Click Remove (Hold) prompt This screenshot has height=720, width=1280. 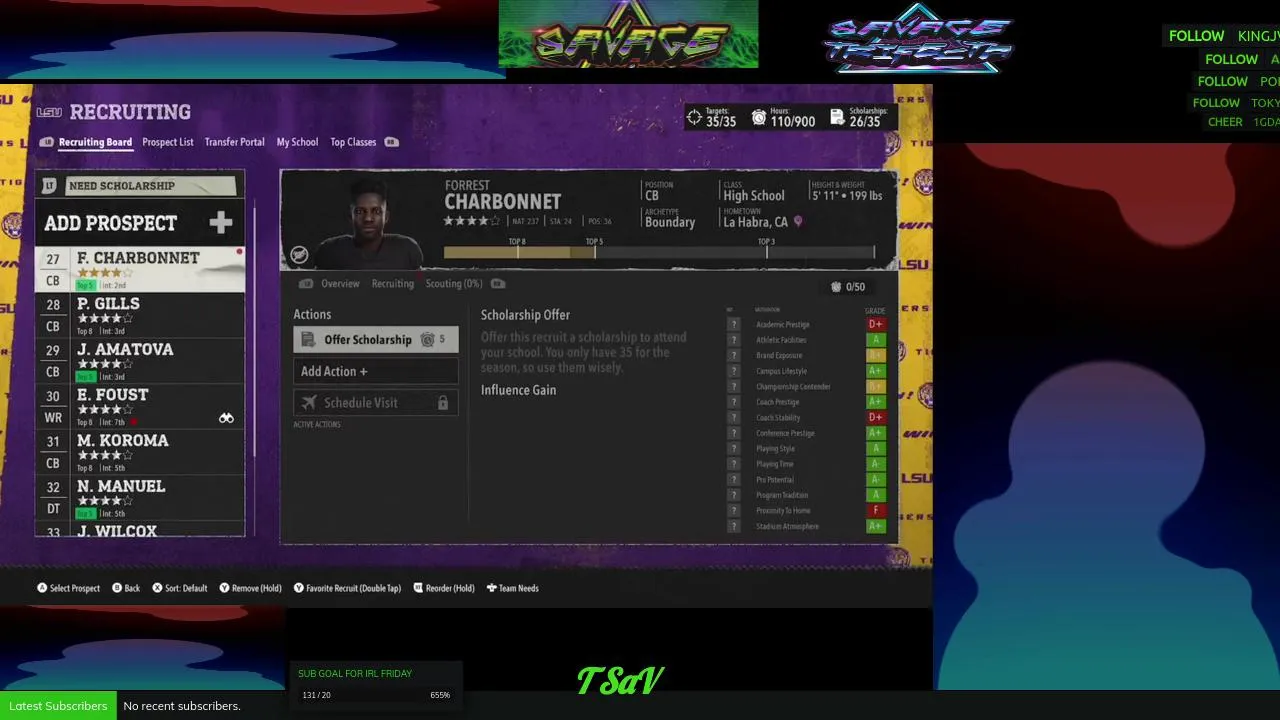[x=250, y=588]
